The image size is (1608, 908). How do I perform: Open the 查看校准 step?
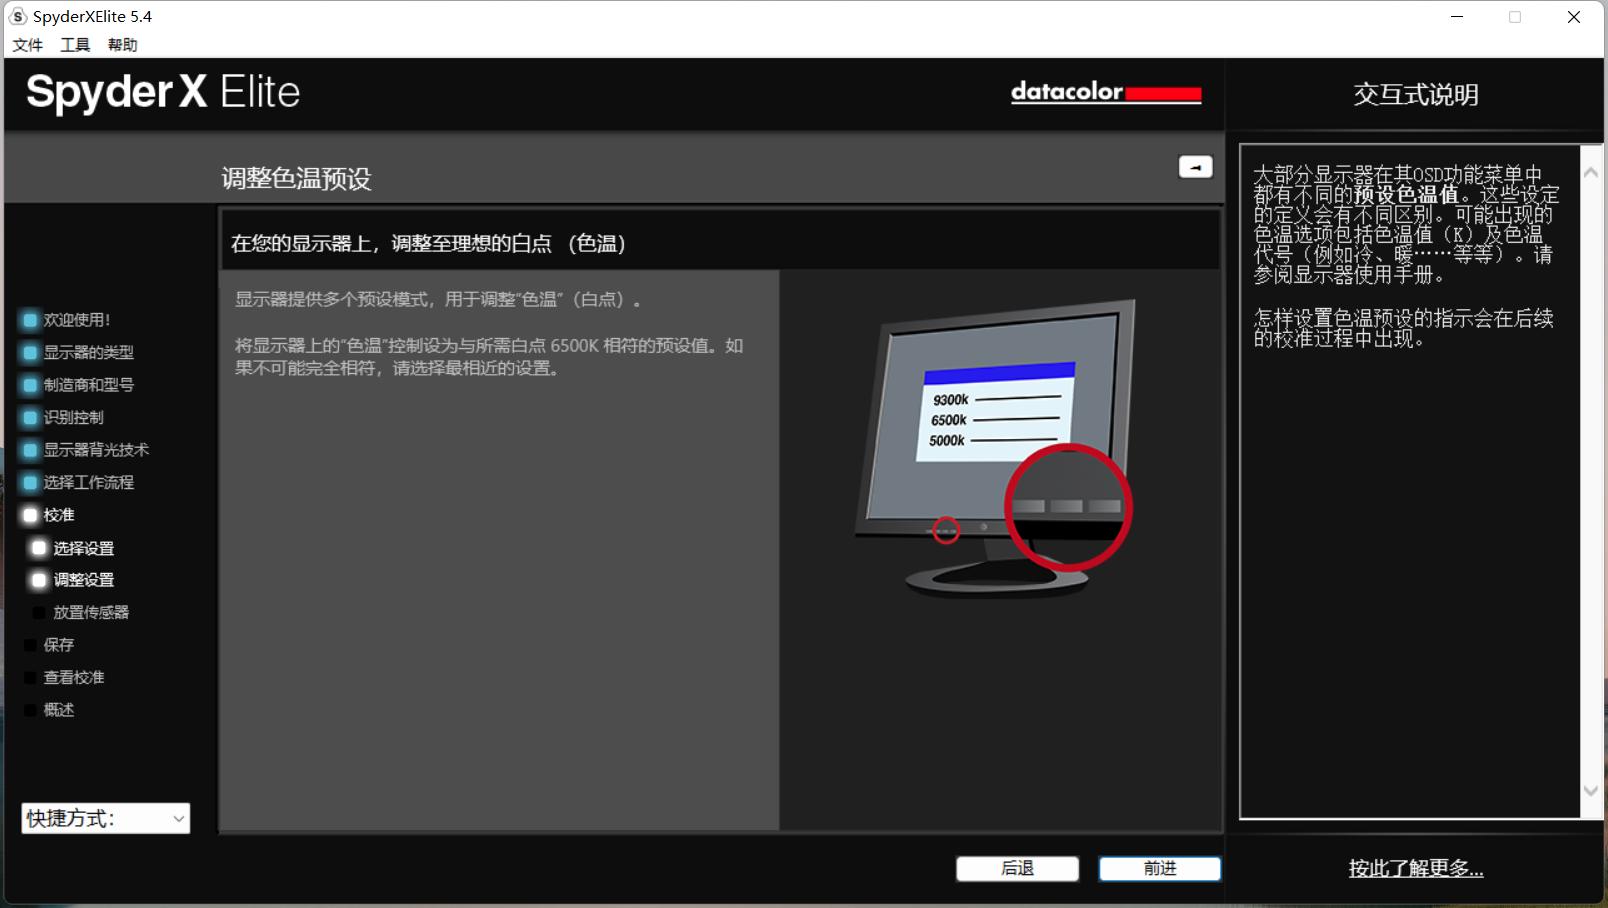[x=72, y=677]
